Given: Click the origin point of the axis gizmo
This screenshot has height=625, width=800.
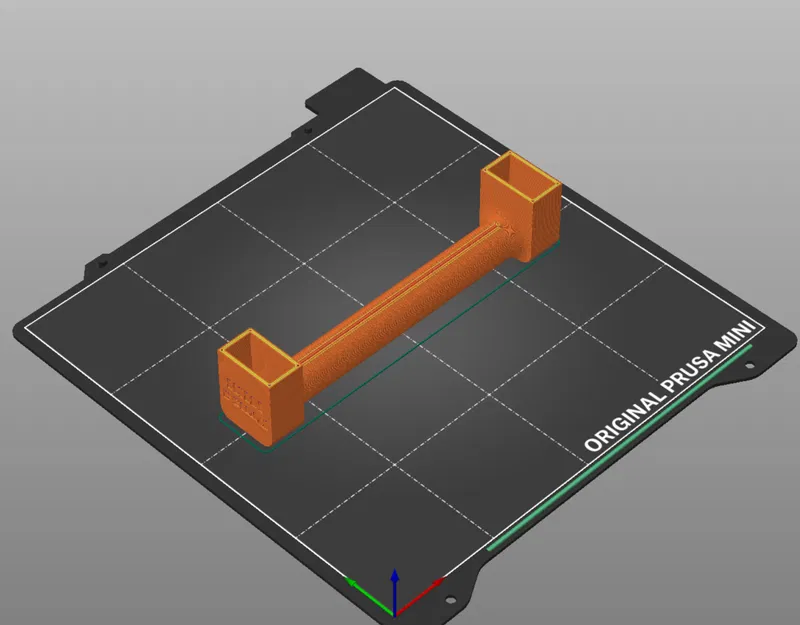Looking at the screenshot, I should (x=396, y=615).
